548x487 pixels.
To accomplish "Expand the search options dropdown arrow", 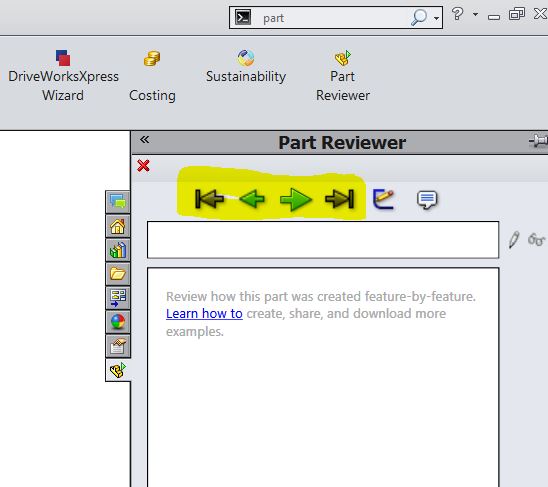I will 436,19.
